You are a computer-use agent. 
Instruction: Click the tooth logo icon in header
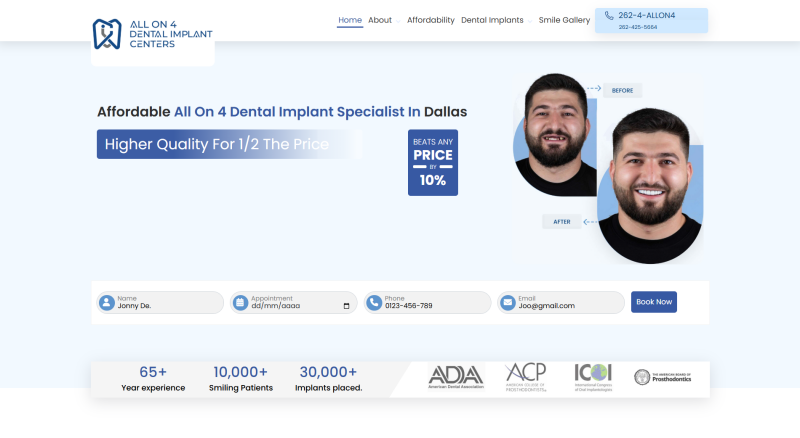(x=107, y=34)
